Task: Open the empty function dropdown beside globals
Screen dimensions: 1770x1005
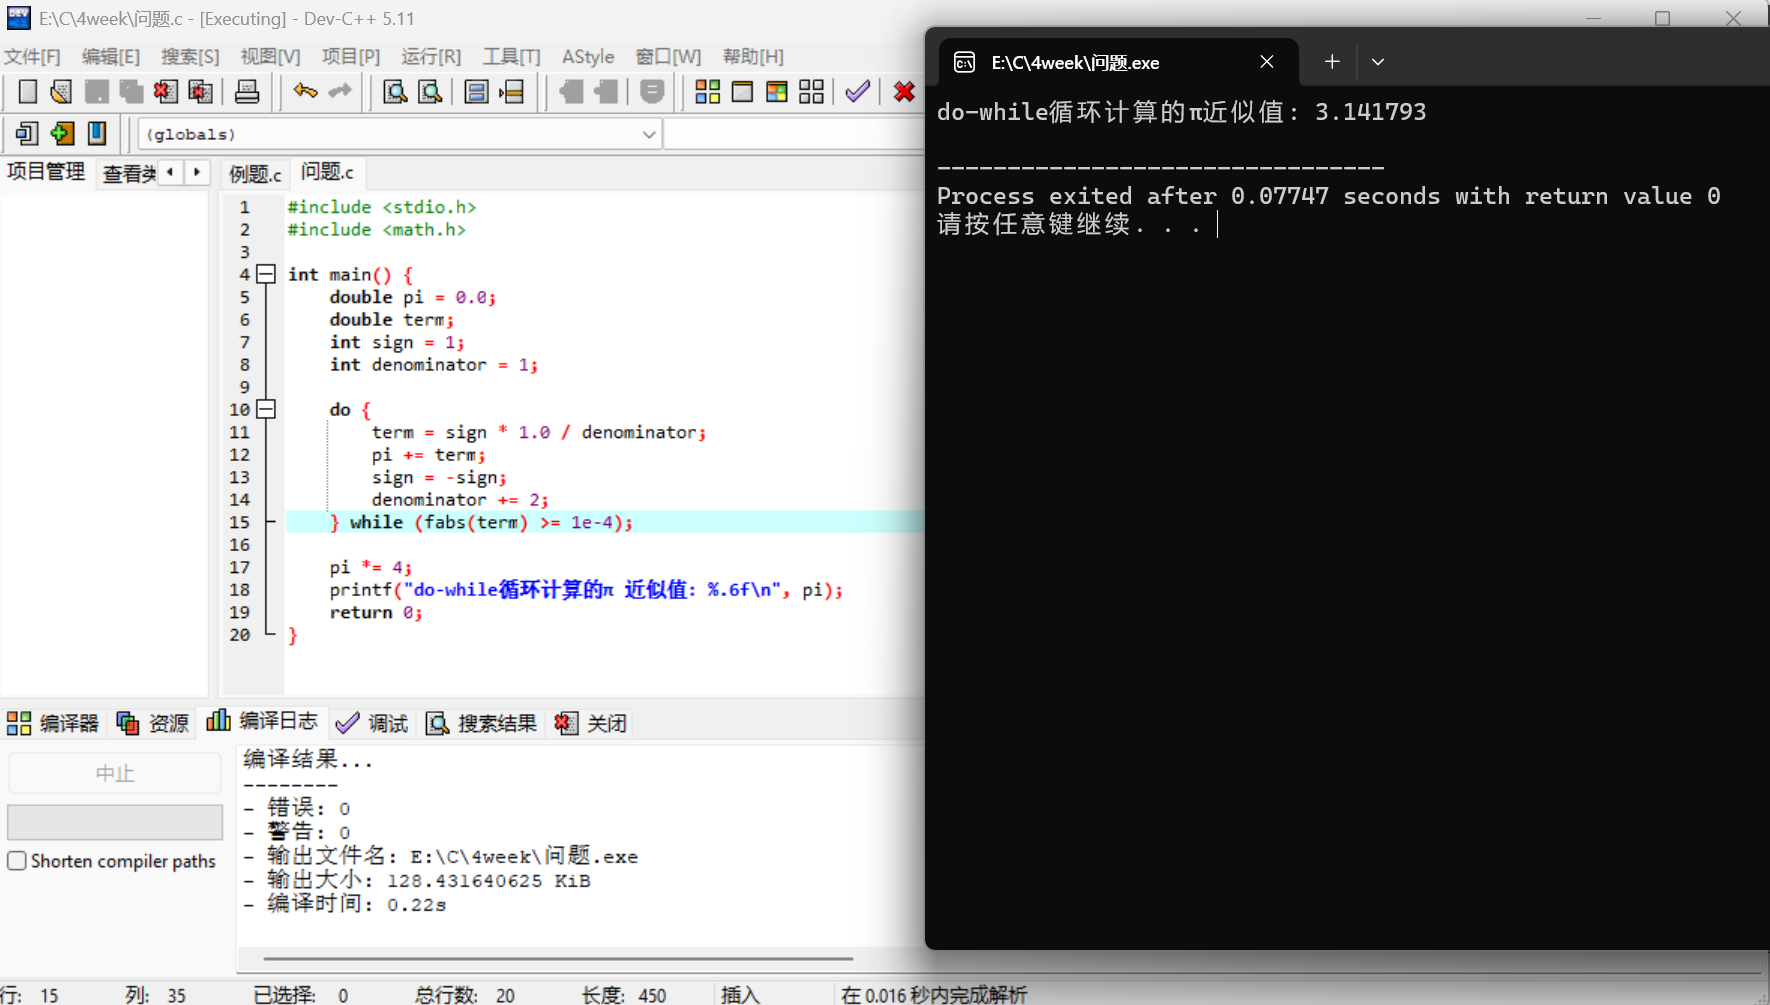Action: click(793, 134)
